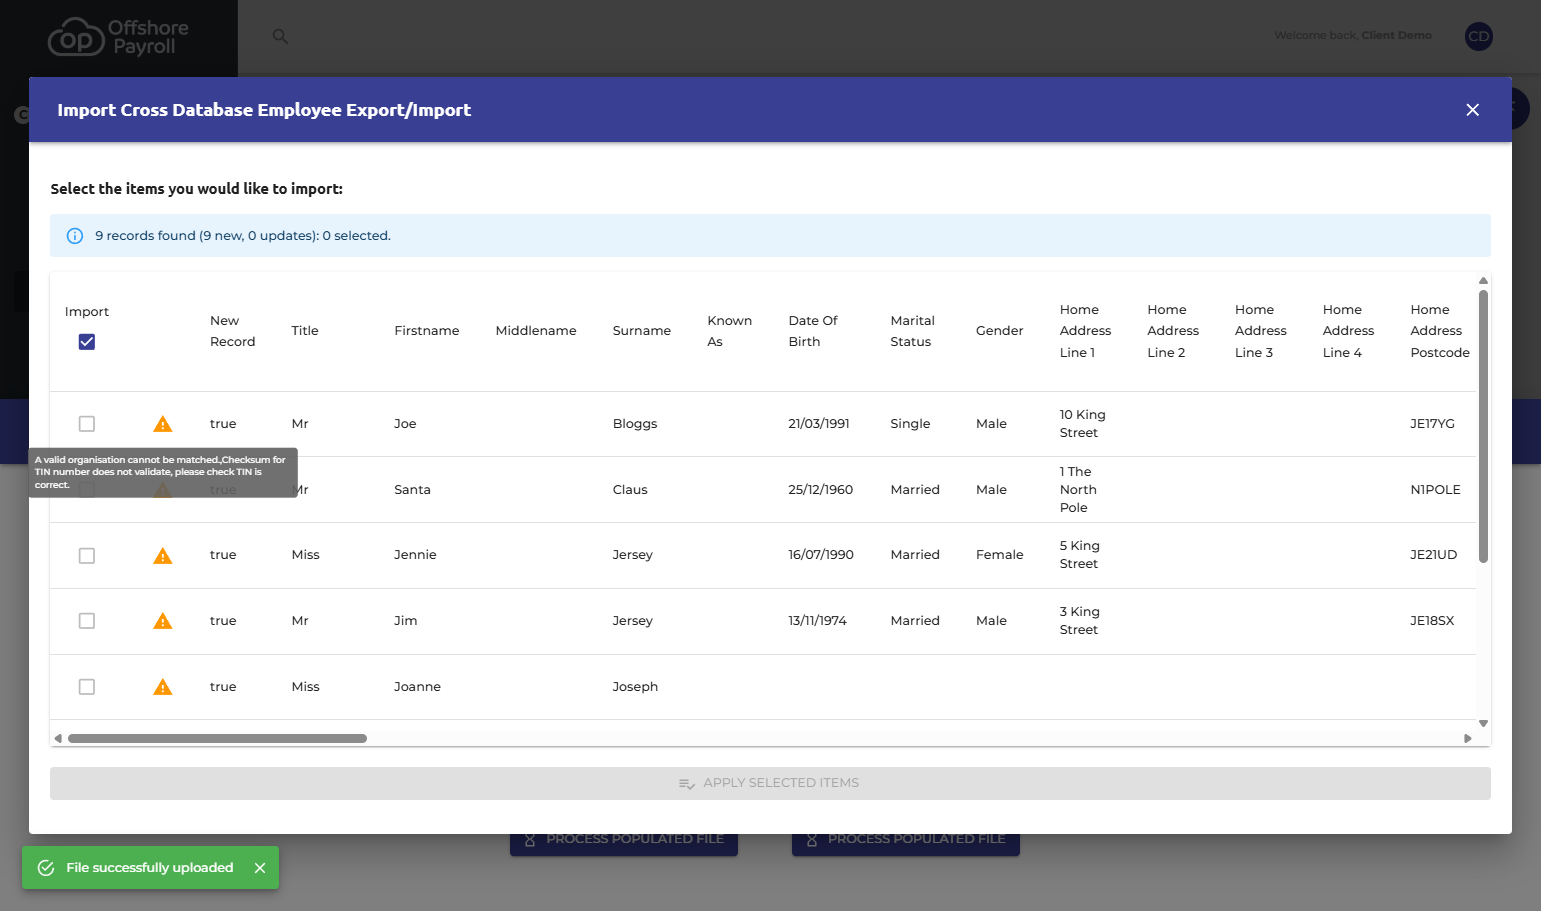
Task: Click the Offshore Payroll logo
Action: (119, 37)
